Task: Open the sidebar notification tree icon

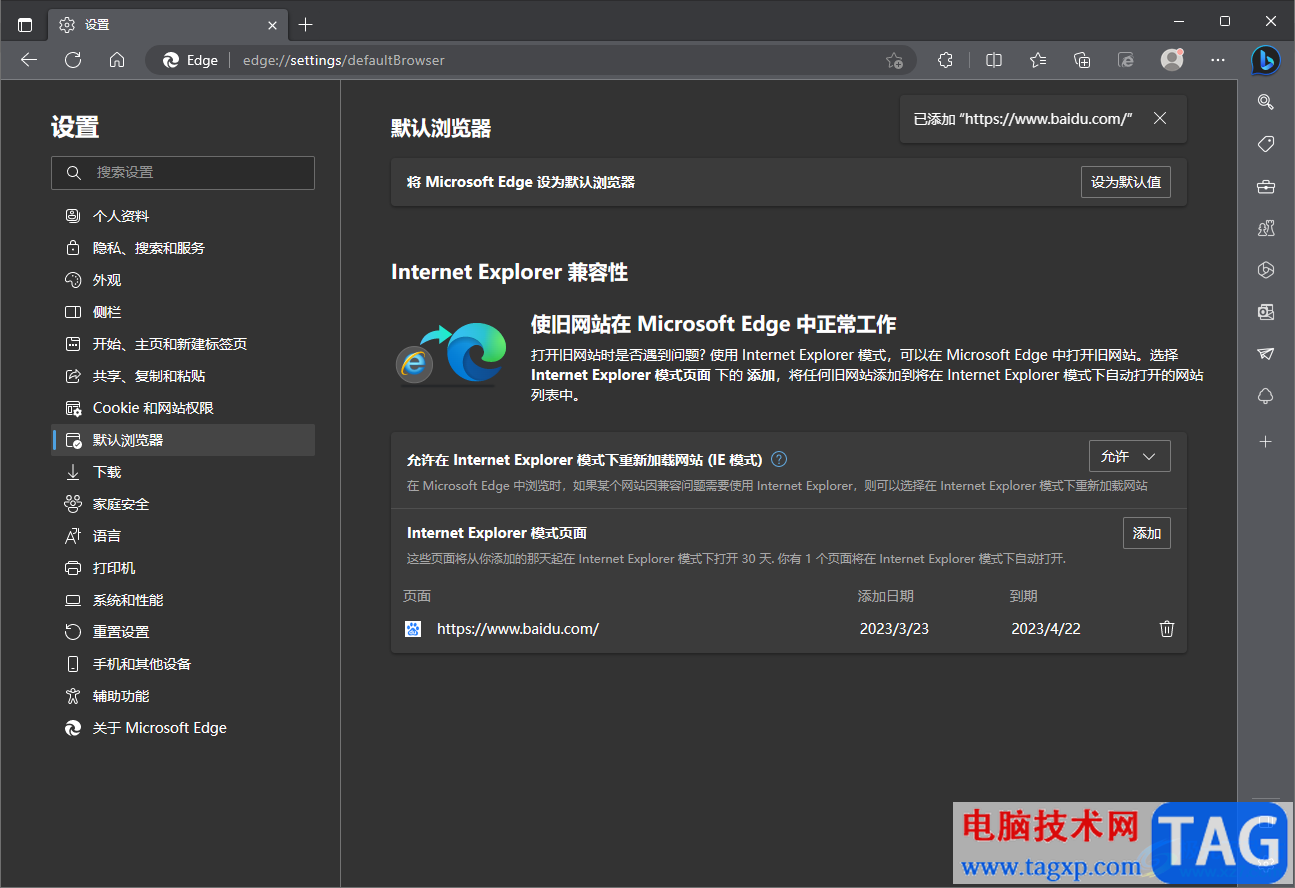Action: coord(1266,396)
